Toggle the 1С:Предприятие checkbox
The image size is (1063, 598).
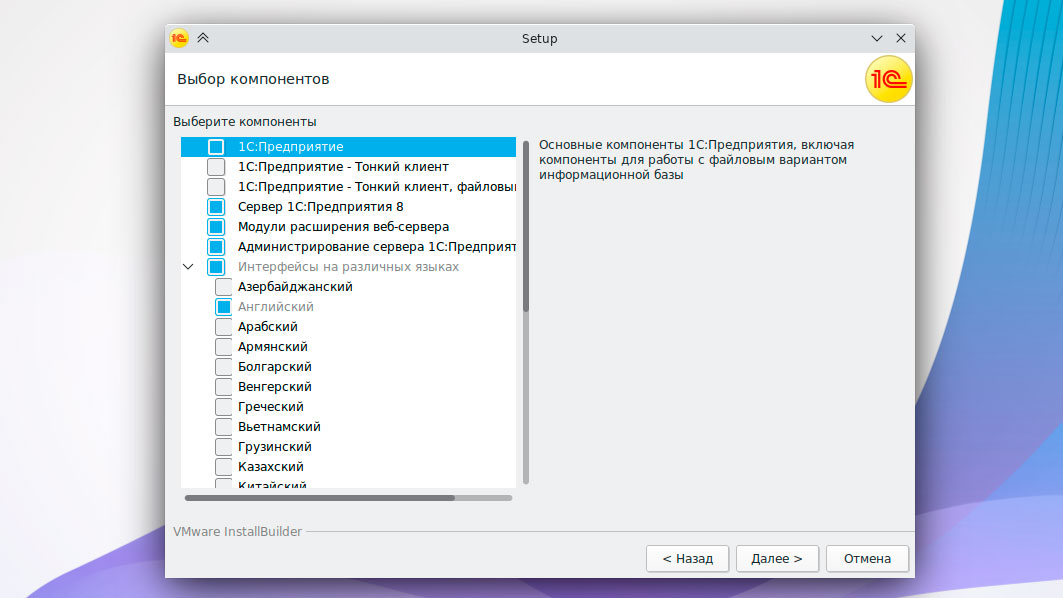[x=216, y=146]
